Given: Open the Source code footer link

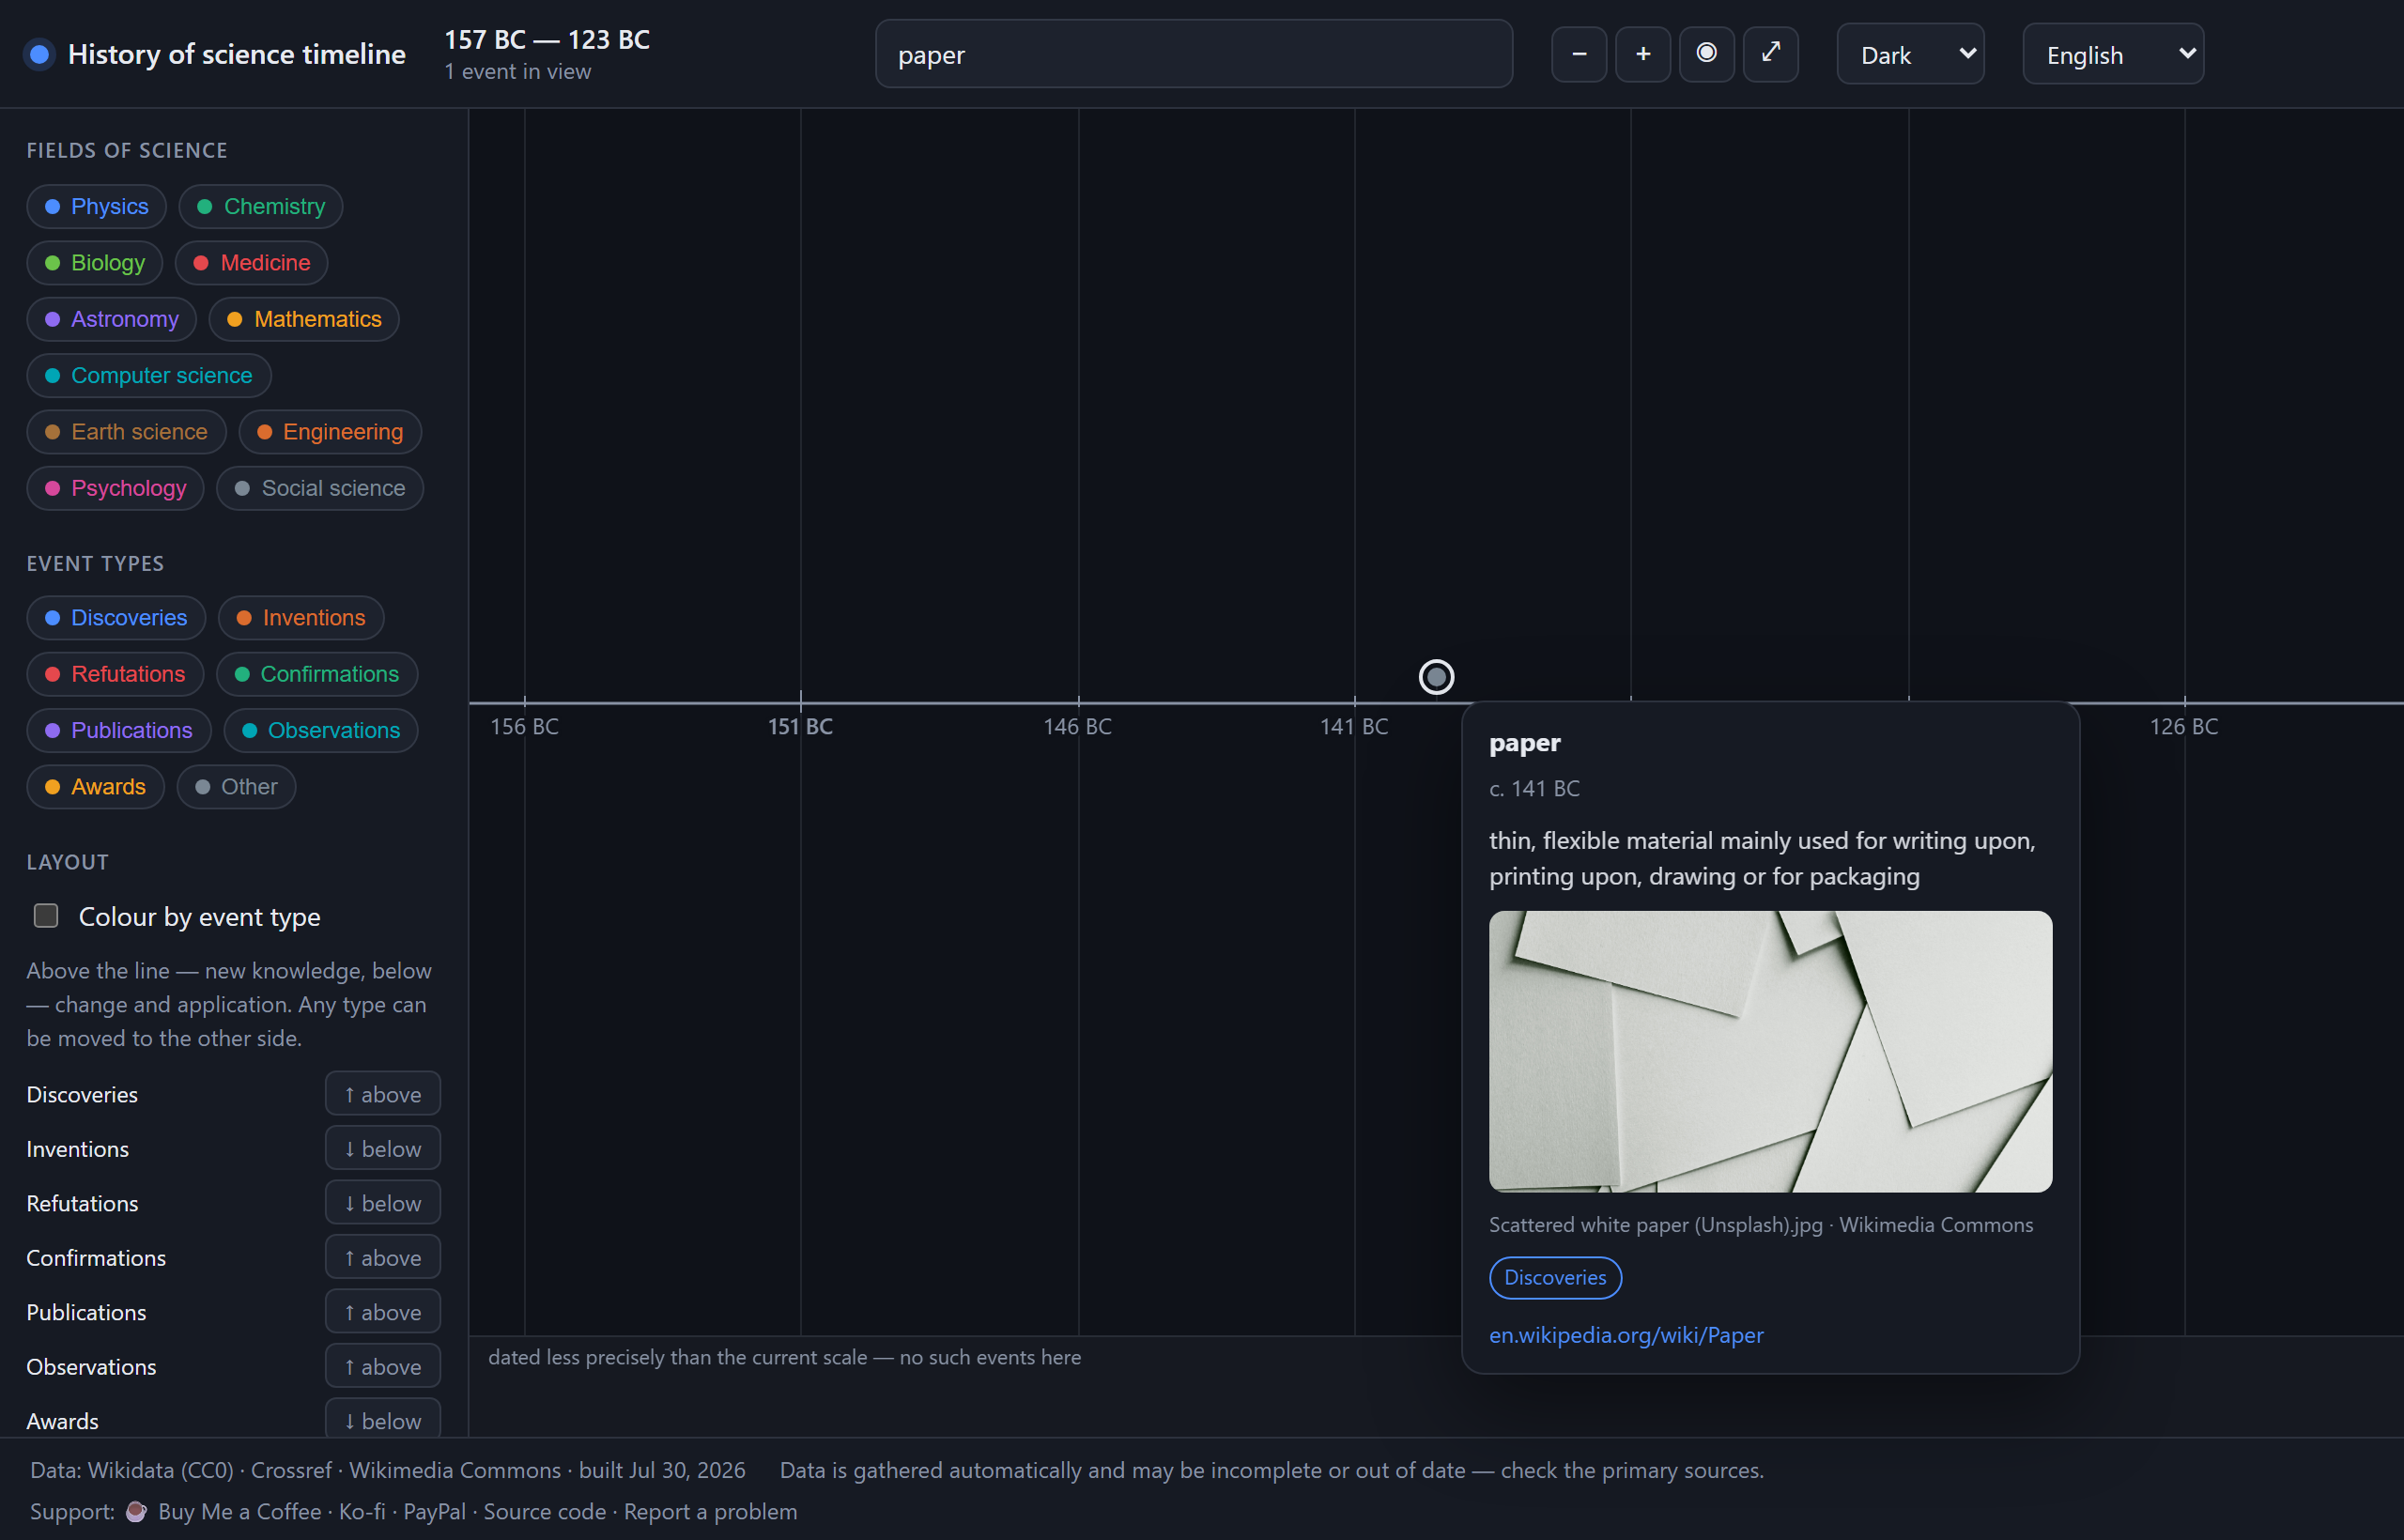Looking at the screenshot, I should point(545,1511).
